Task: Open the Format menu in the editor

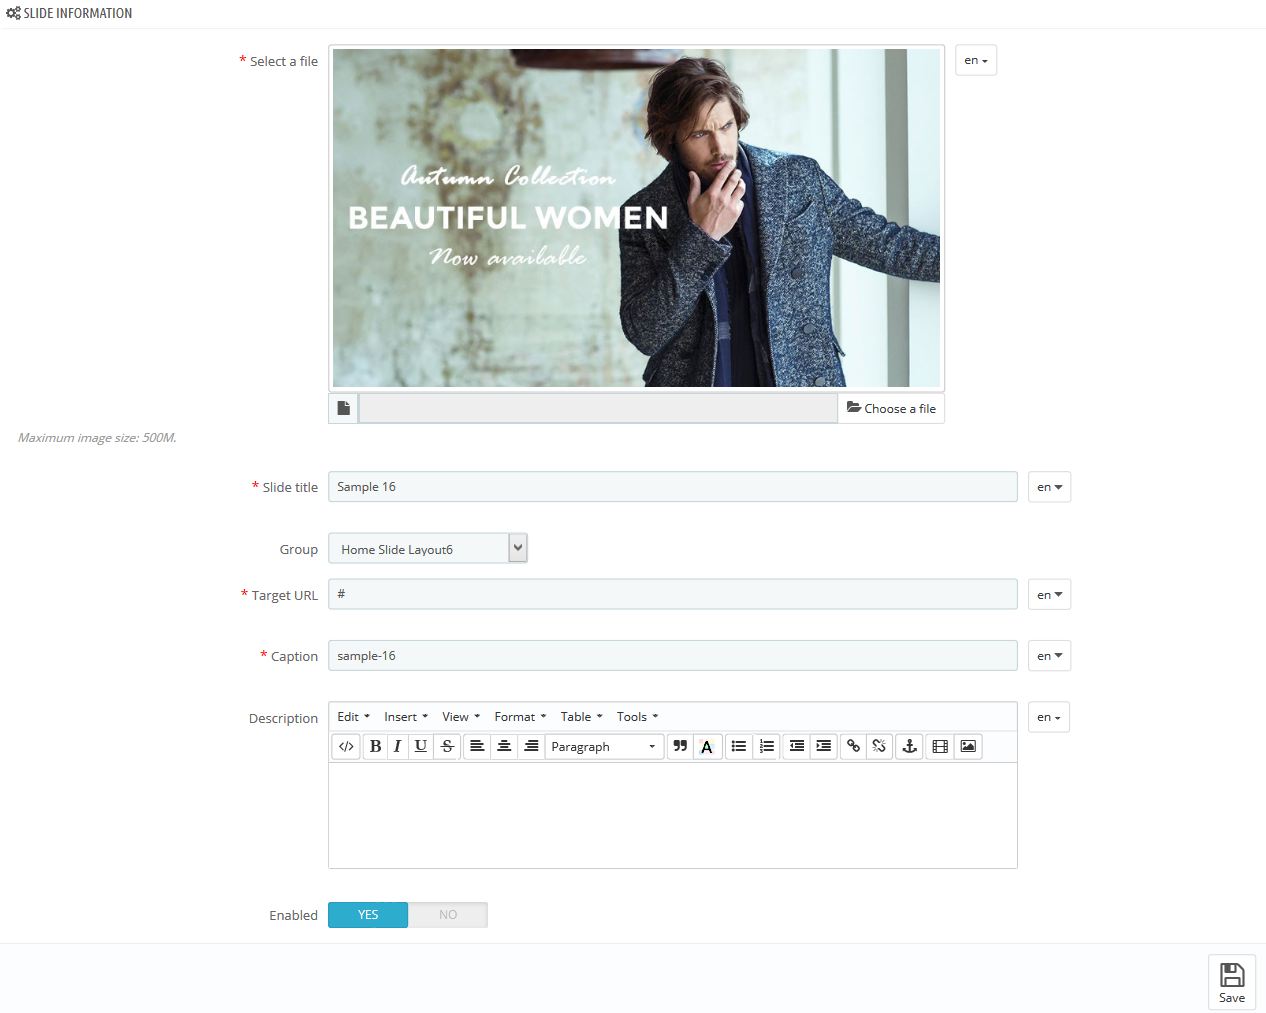Action: pos(520,717)
